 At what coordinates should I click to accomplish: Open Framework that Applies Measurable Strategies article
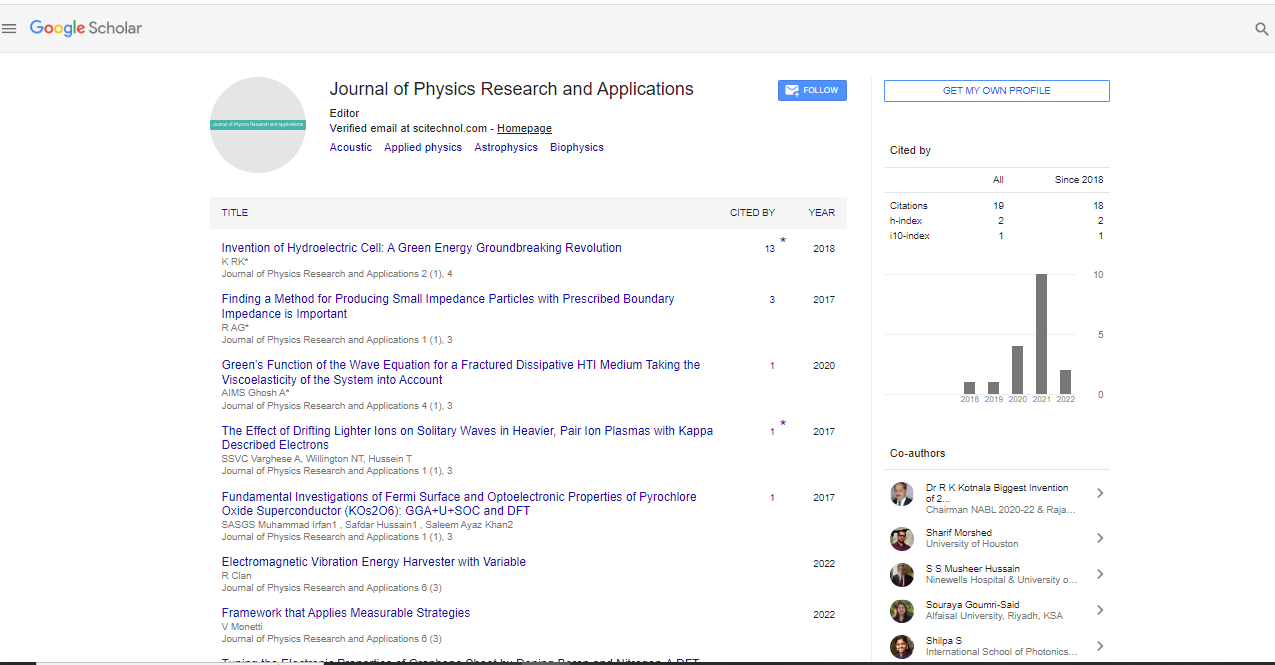click(x=346, y=613)
